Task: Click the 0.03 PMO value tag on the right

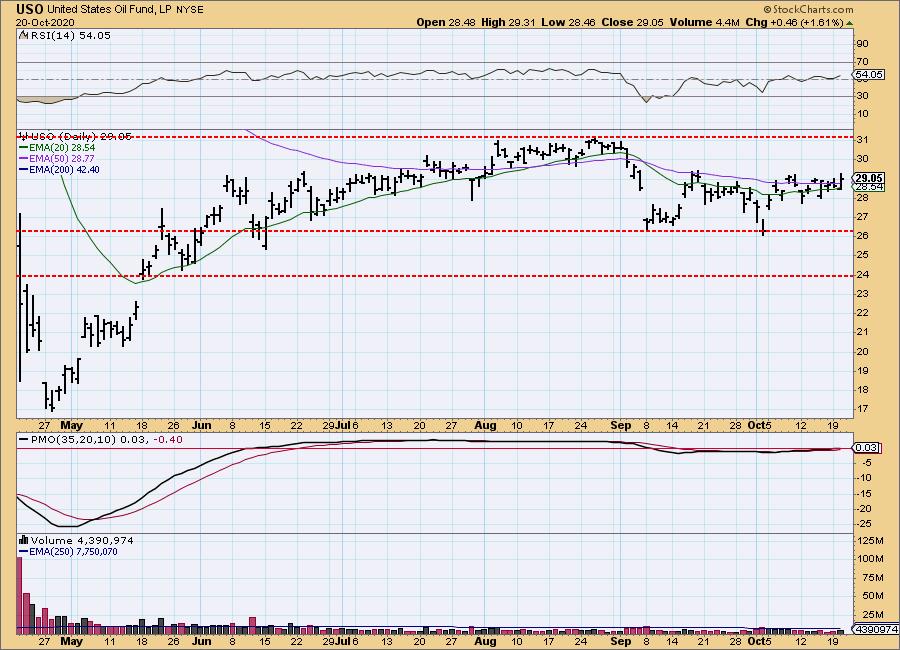Action: point(867,448)
